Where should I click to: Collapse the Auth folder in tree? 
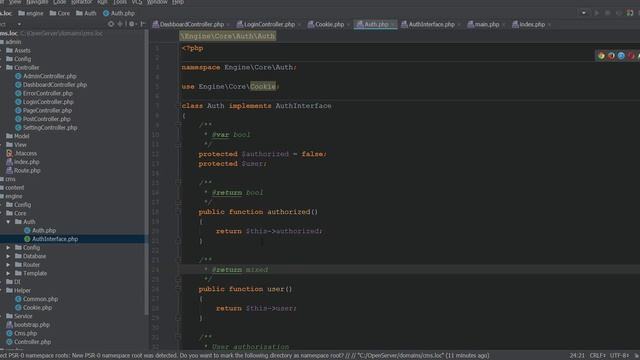pyautogui.click(x=8, y=222)
